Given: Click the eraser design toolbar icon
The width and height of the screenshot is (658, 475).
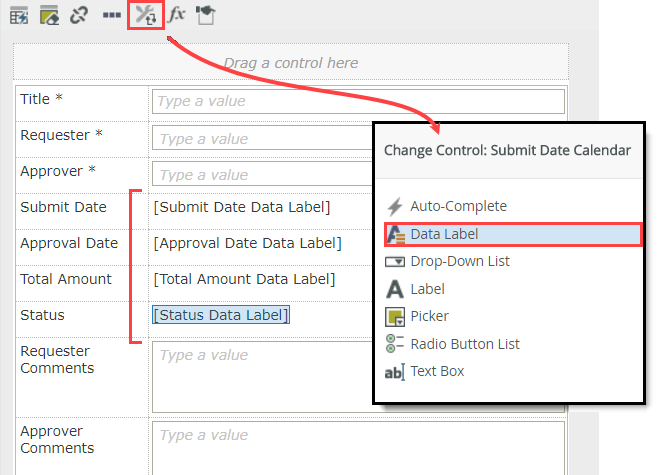Looking at the screenshot, I should click(49, 16).
